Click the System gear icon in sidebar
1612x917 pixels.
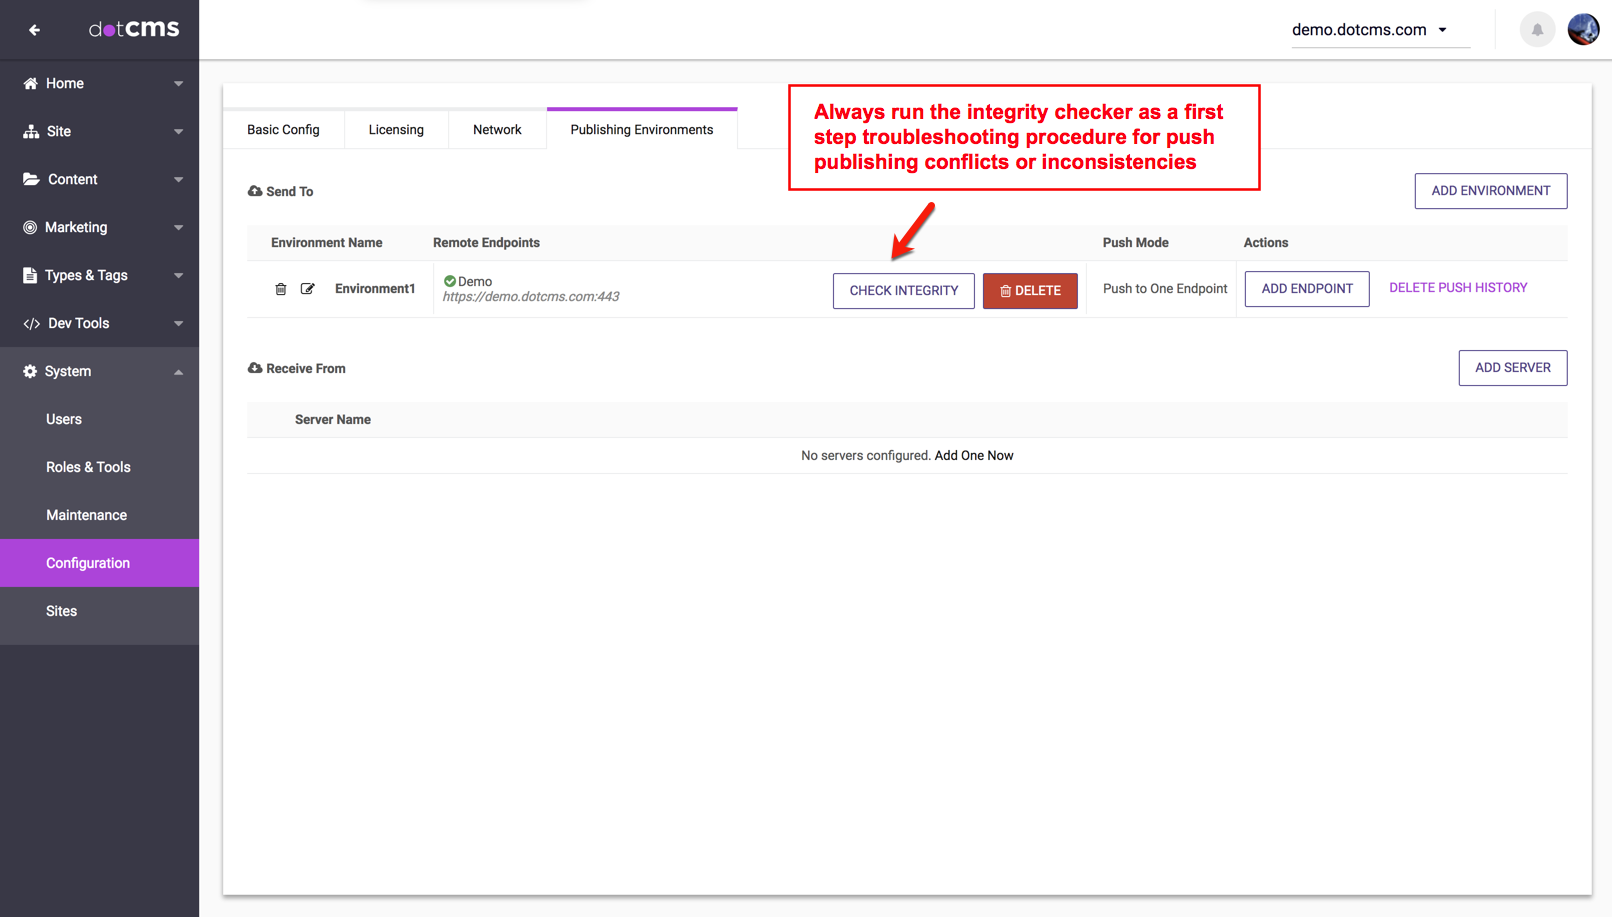tap(30, 371)
